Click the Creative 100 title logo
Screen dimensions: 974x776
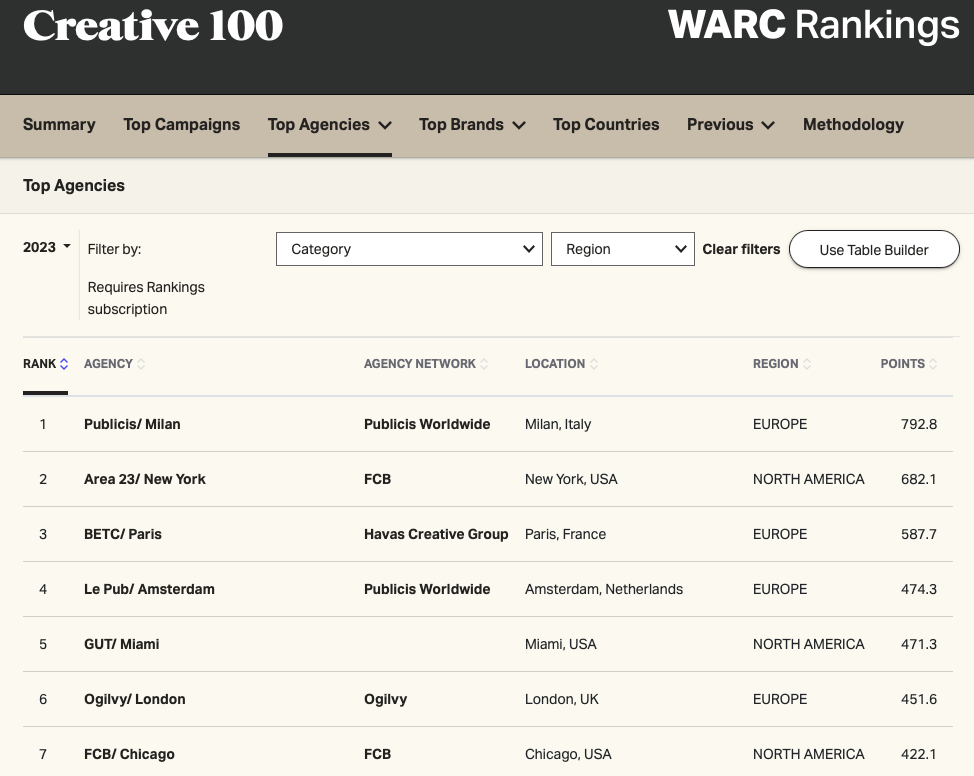[153, 25]
